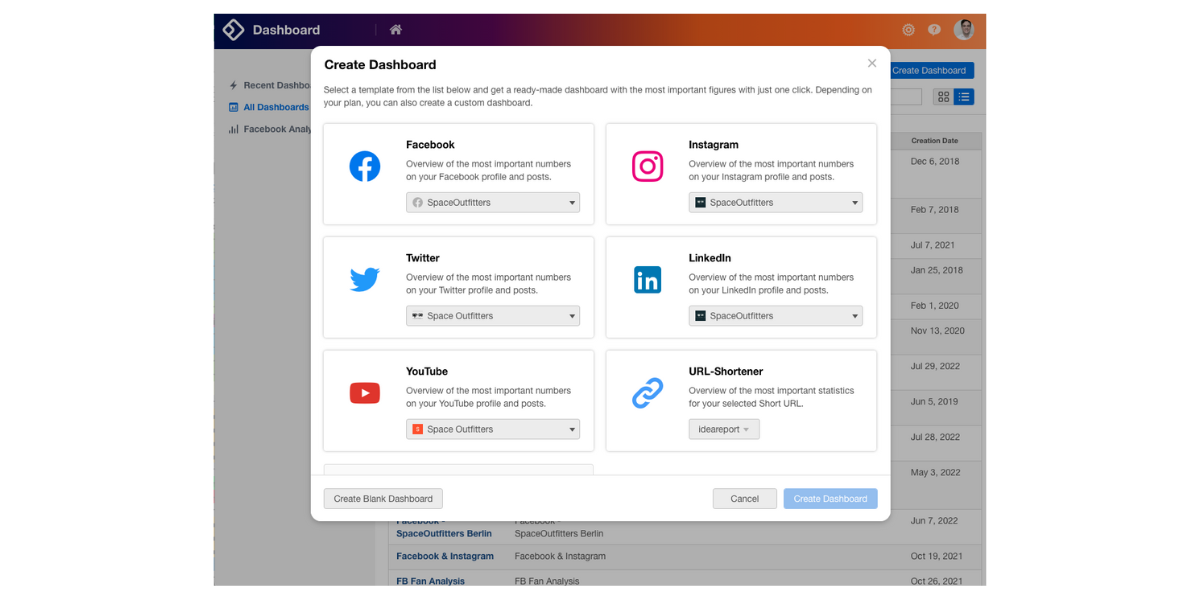Screen dimensions: 1200x600
Task: Click the YouTube template title
Action: [427, 371]
